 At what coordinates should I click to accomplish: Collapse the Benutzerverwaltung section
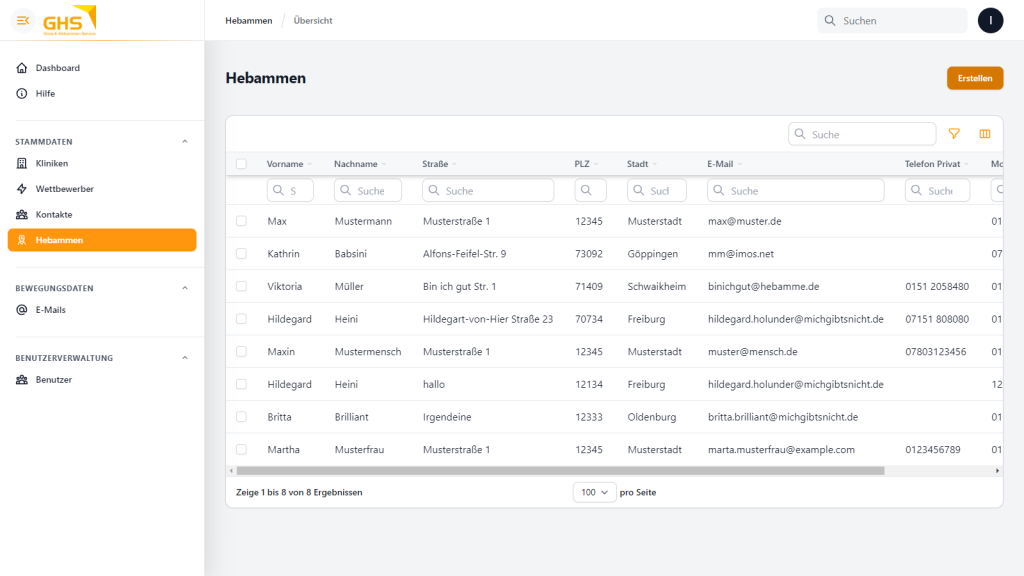pos(185,358)
